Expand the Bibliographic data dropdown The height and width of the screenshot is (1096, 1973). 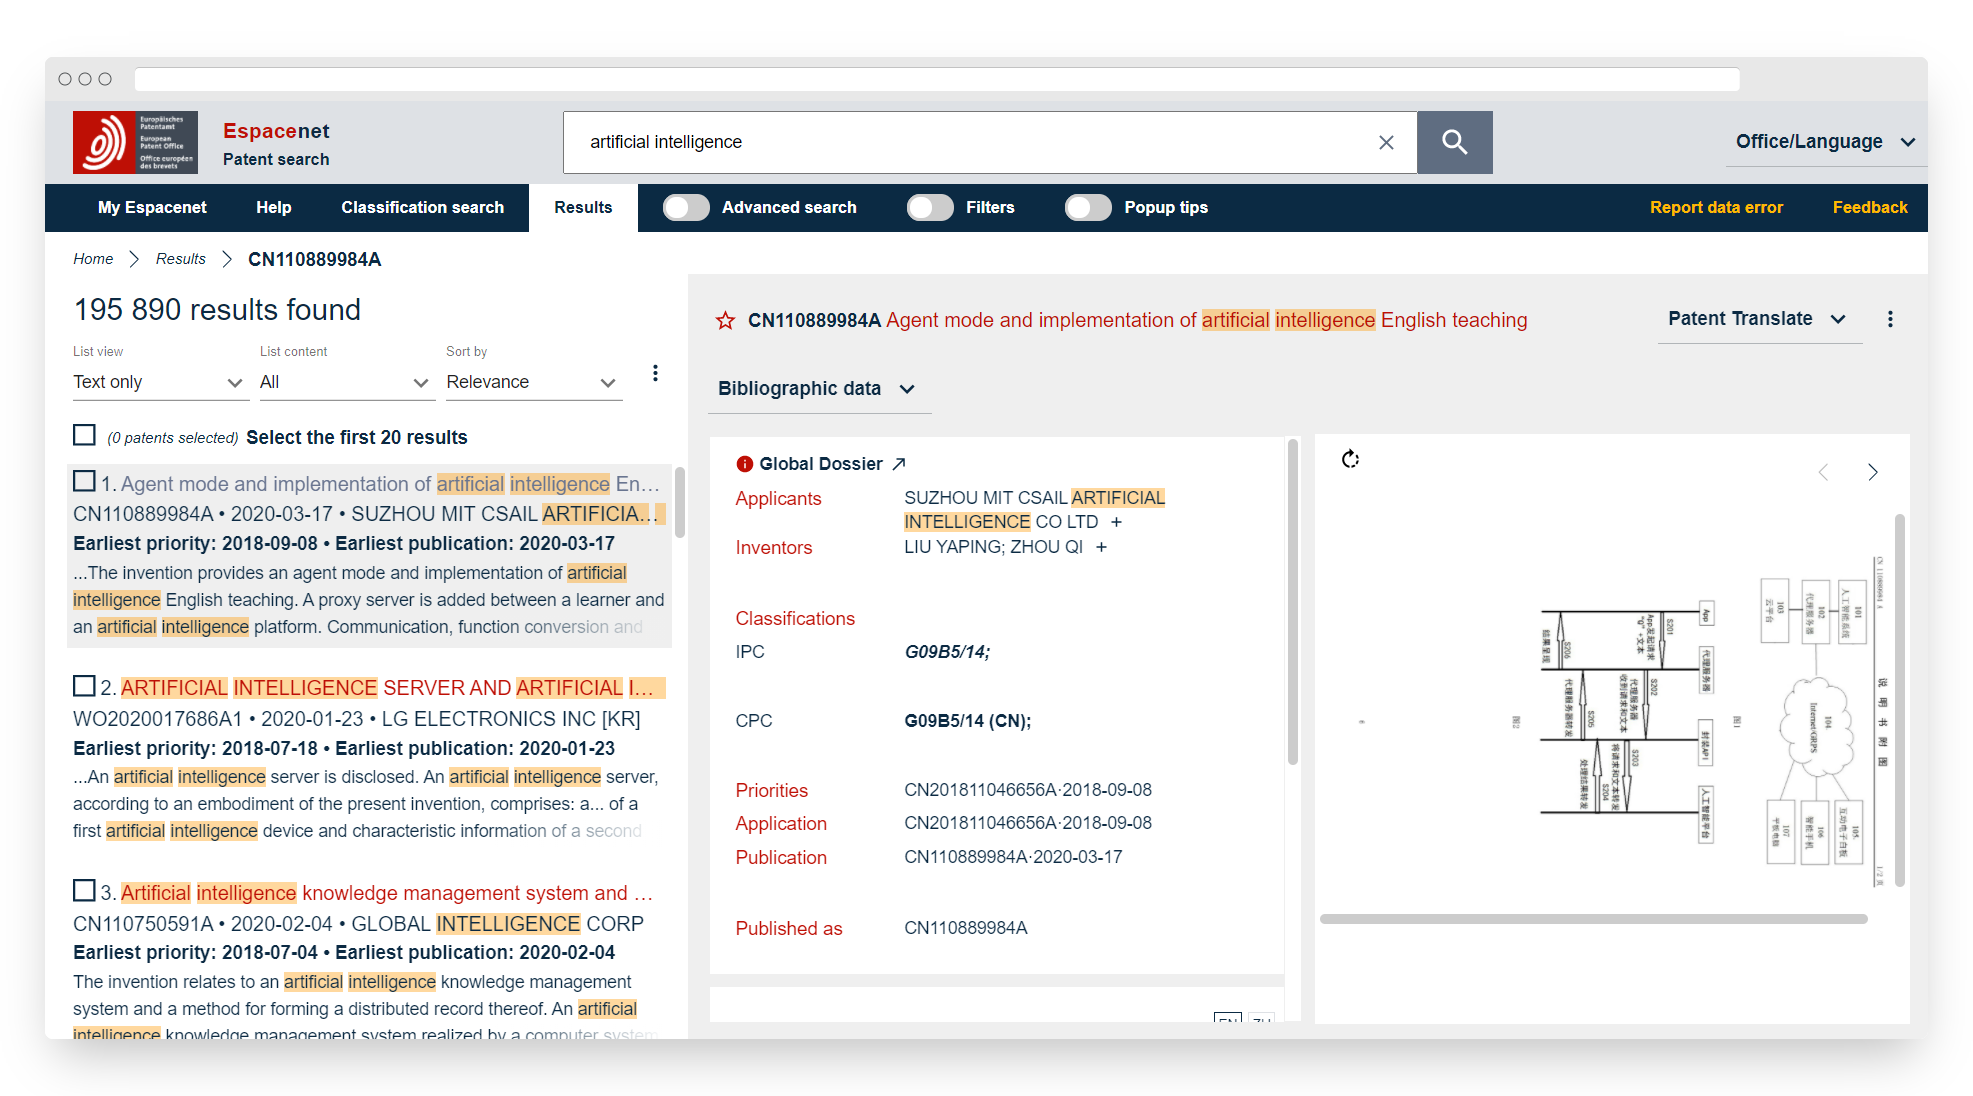(816, 388)
